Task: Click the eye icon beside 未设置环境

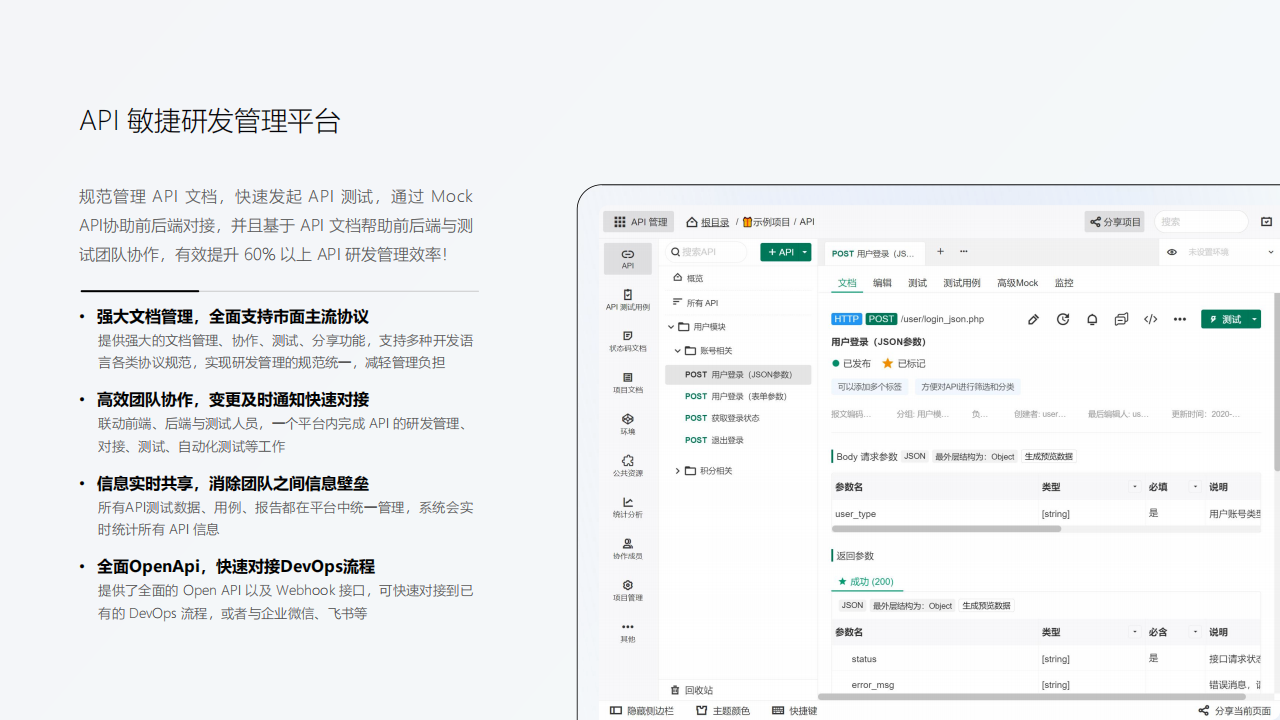Action: 1172,252
